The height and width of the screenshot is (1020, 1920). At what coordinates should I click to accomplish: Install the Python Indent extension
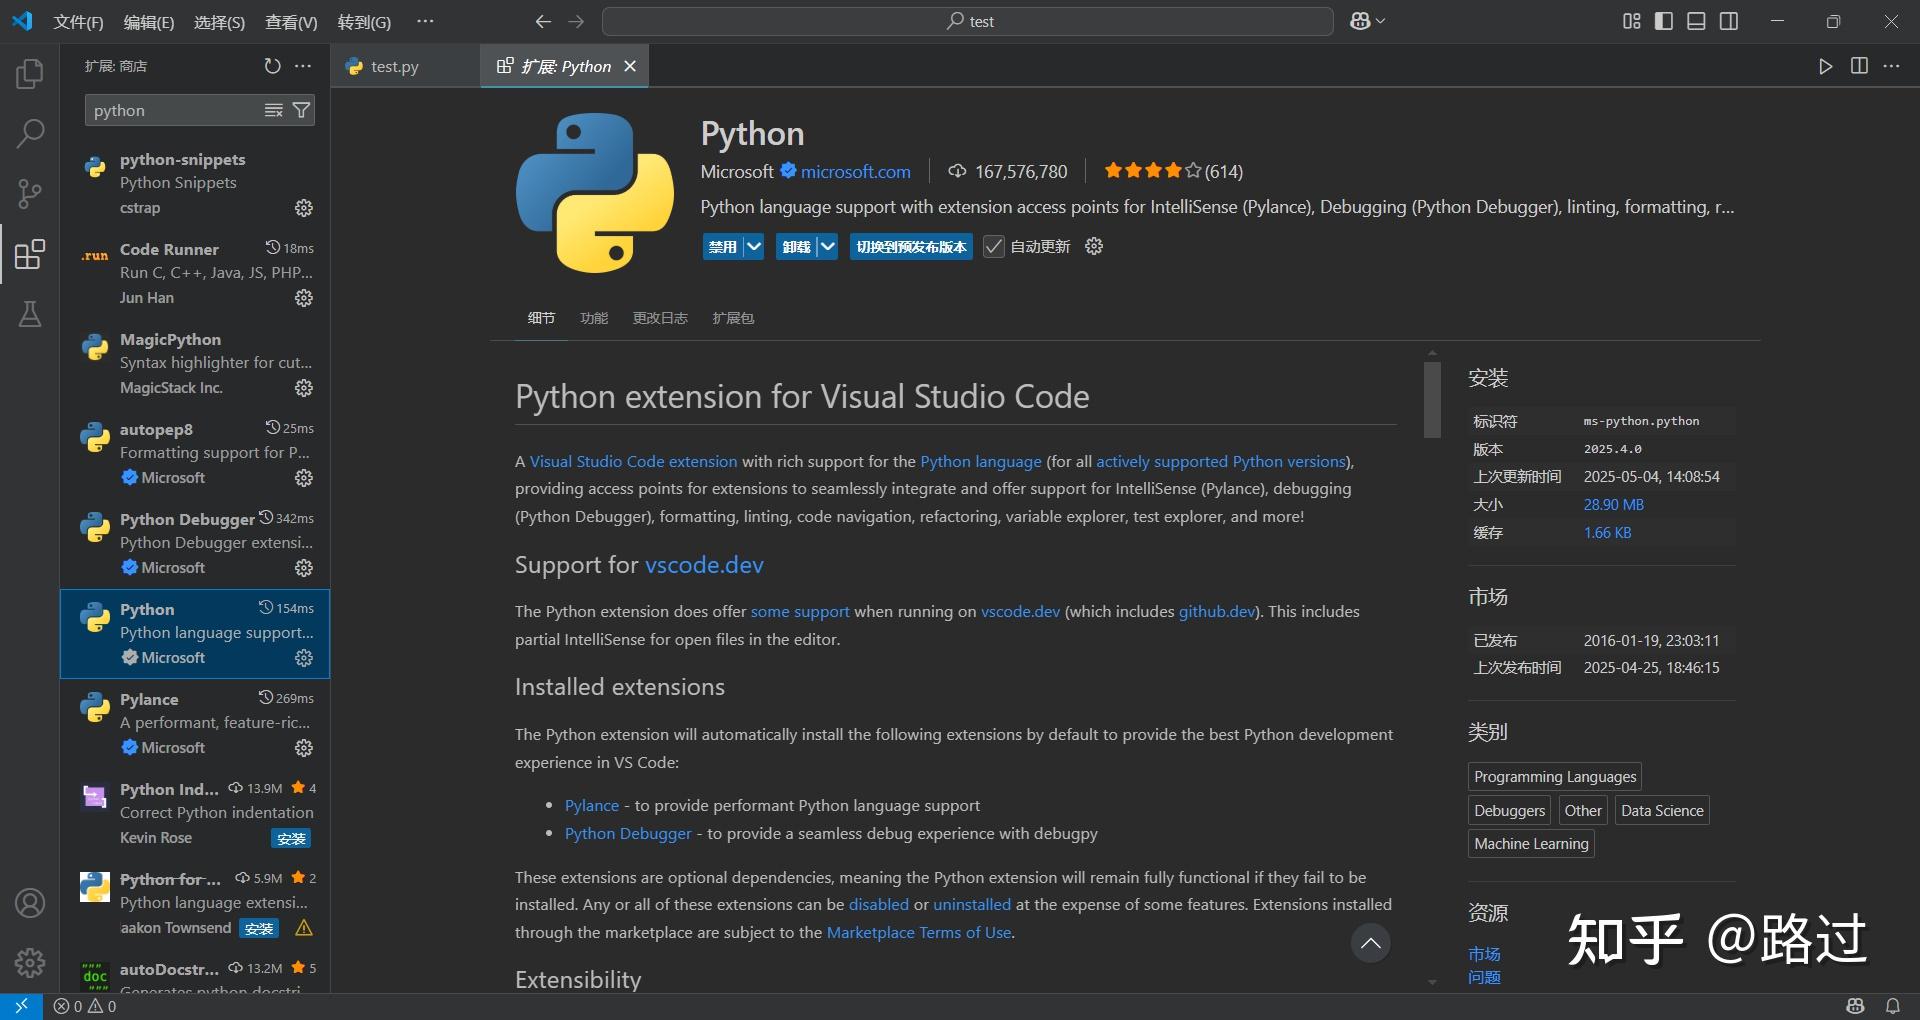click(x=290, y=839)
